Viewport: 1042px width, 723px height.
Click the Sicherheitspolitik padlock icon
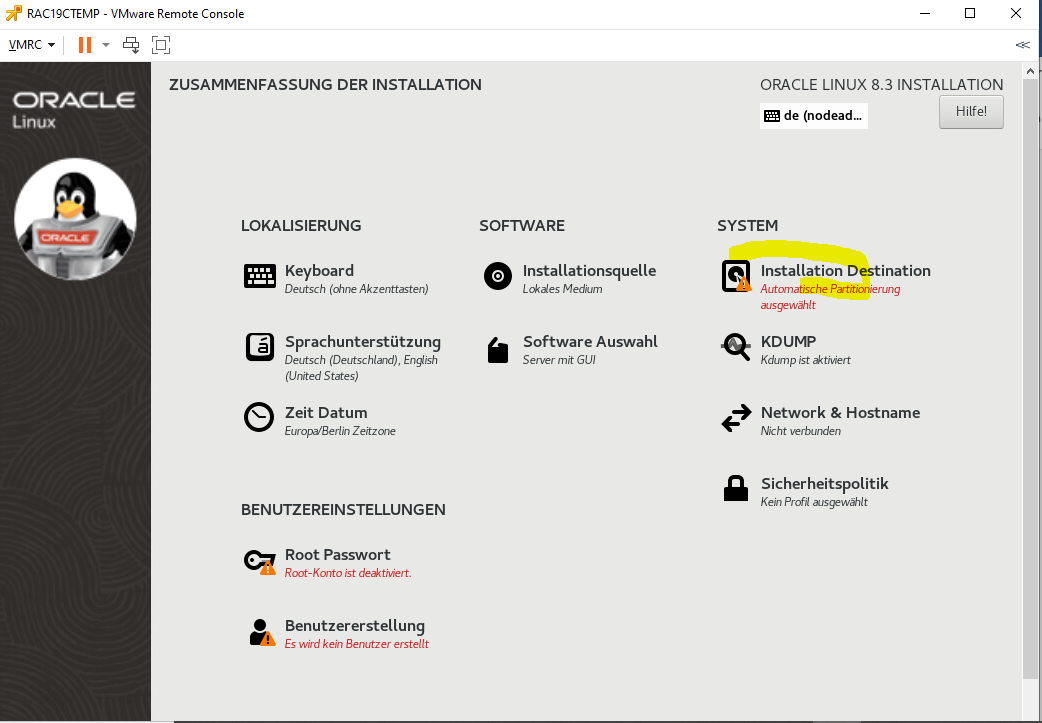(736, 489)
